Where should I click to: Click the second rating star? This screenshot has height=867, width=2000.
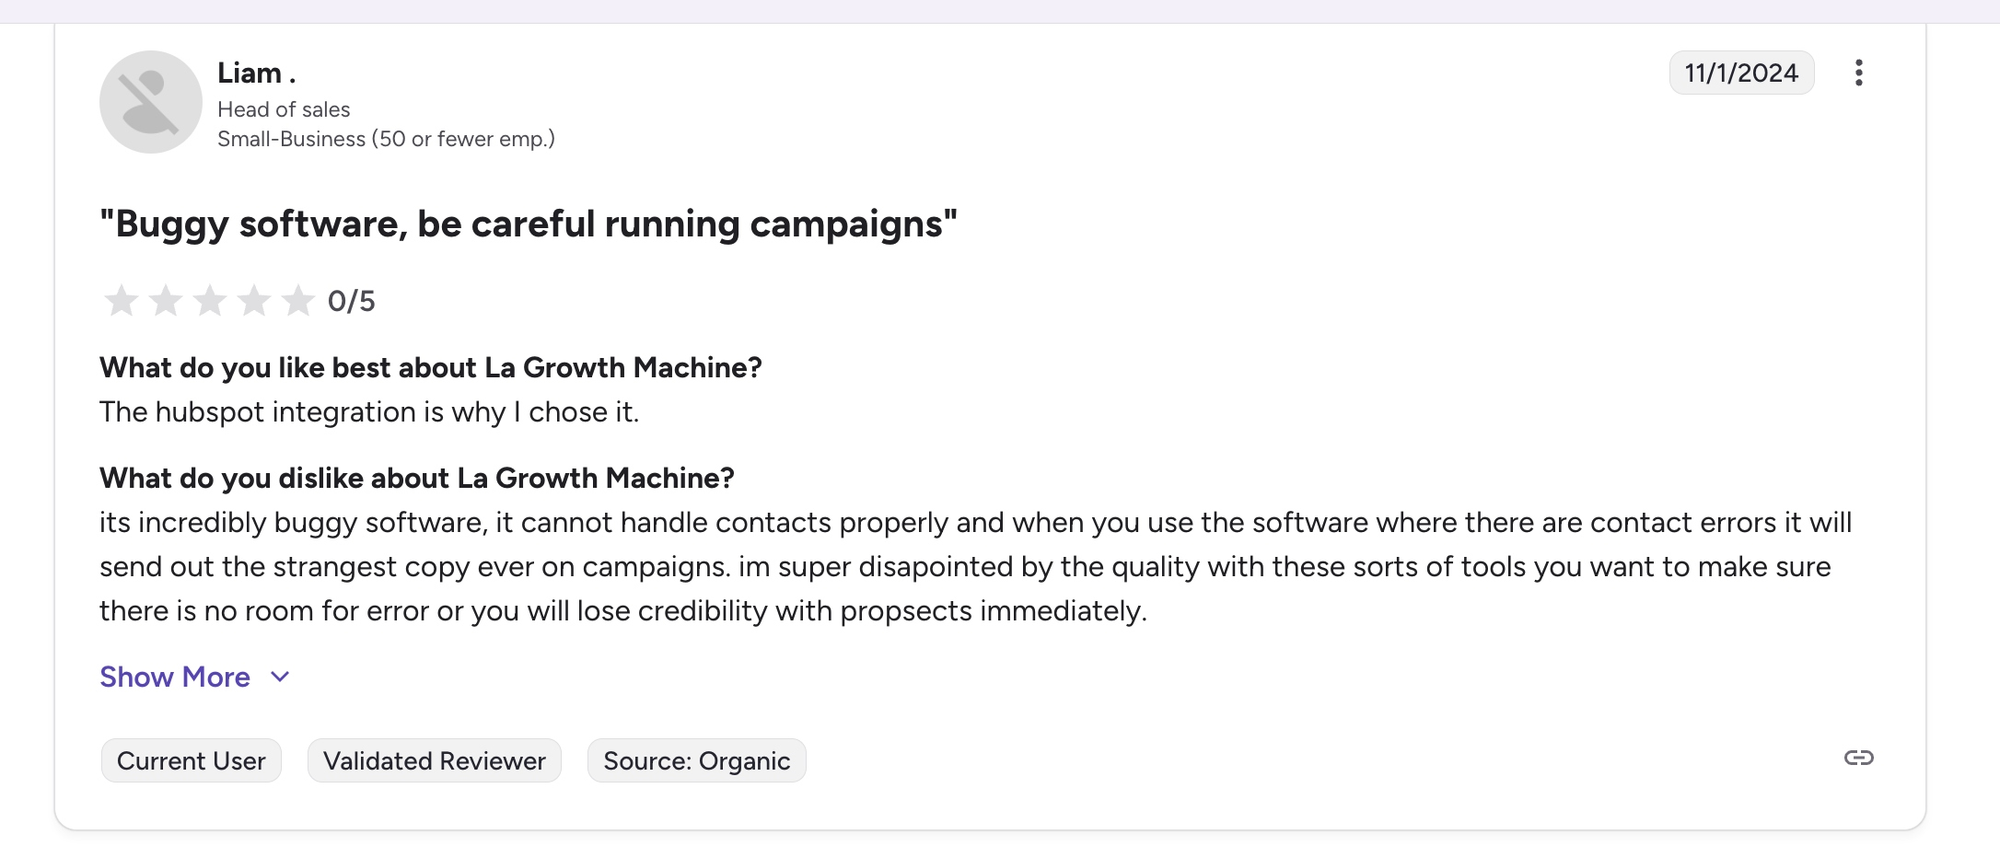point(165,300)
